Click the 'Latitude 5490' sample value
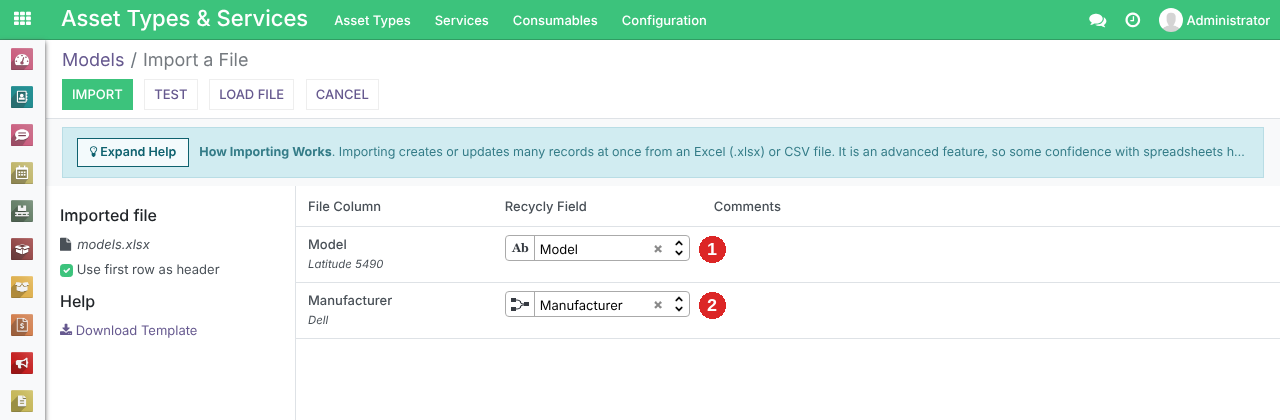The width and height of the screenshot is (1280, 420). 346,265
